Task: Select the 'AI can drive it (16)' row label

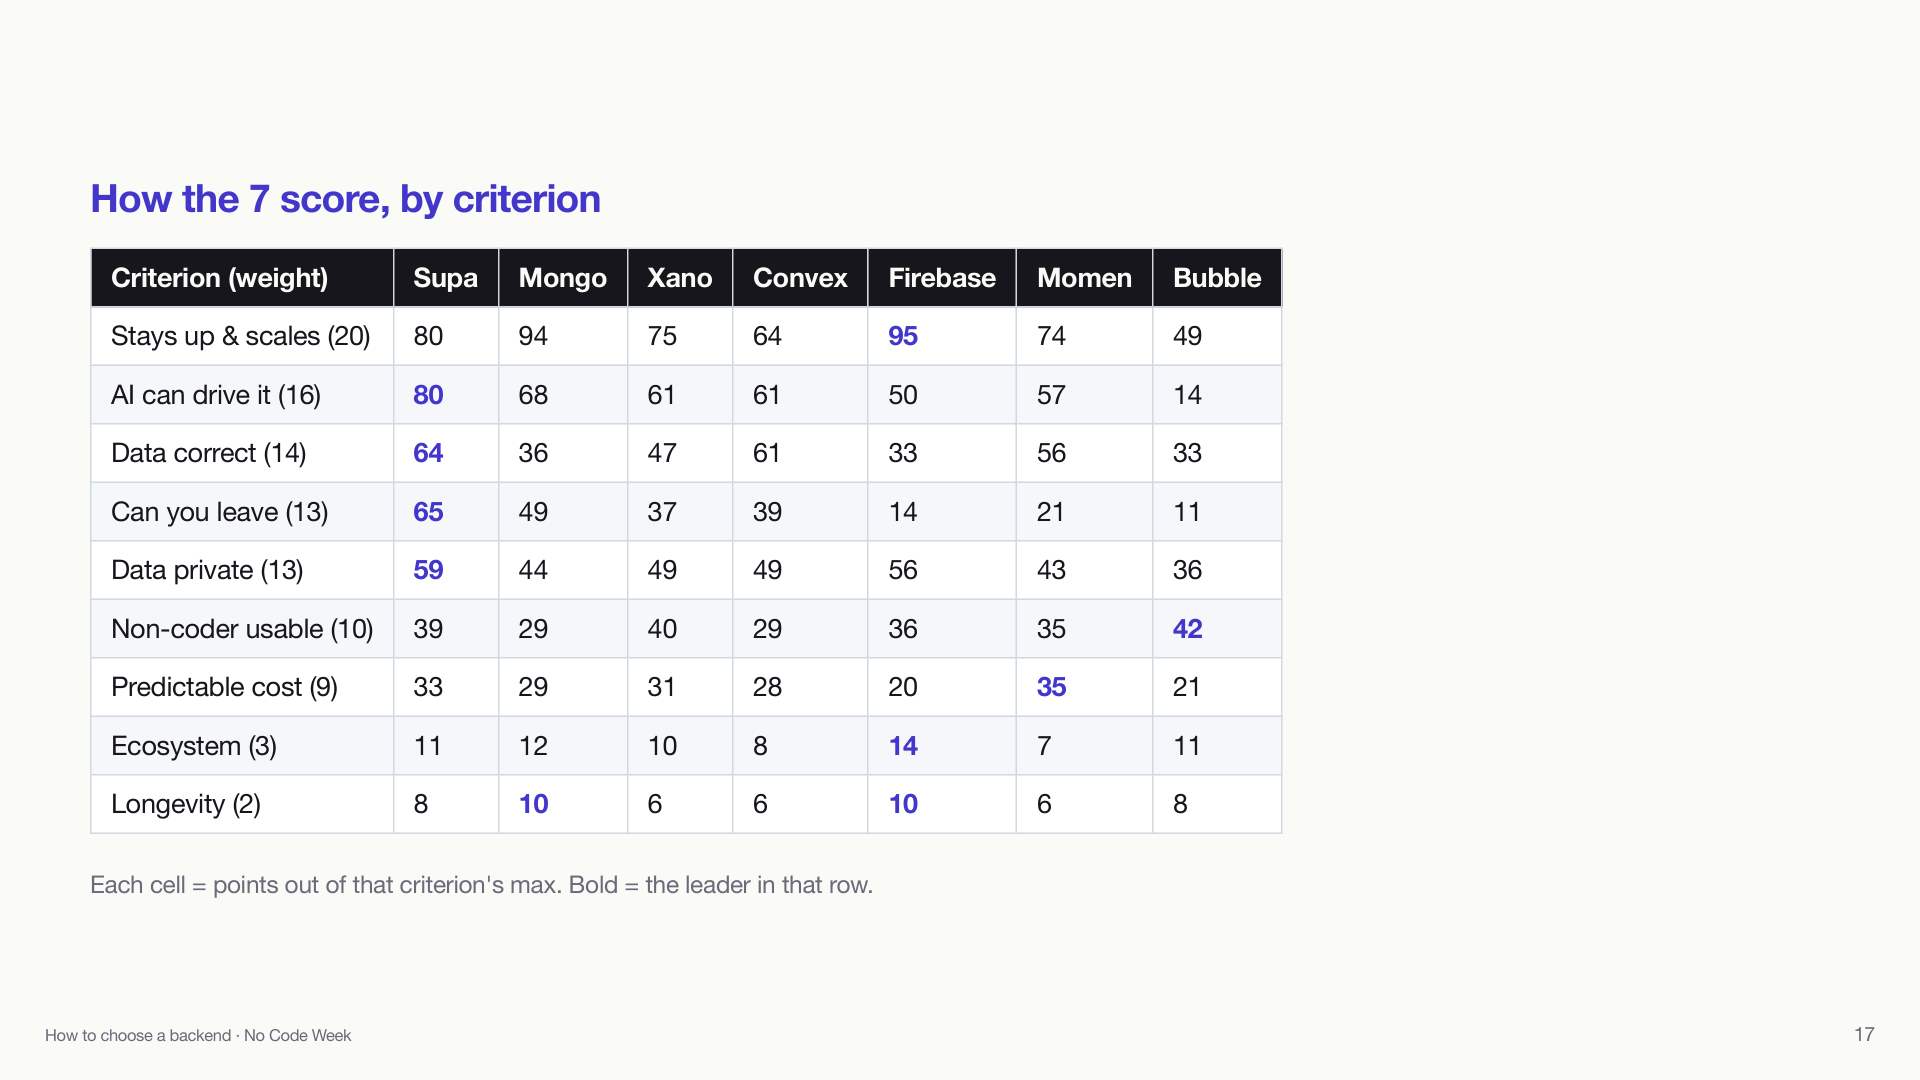Action: click(216, 395)
